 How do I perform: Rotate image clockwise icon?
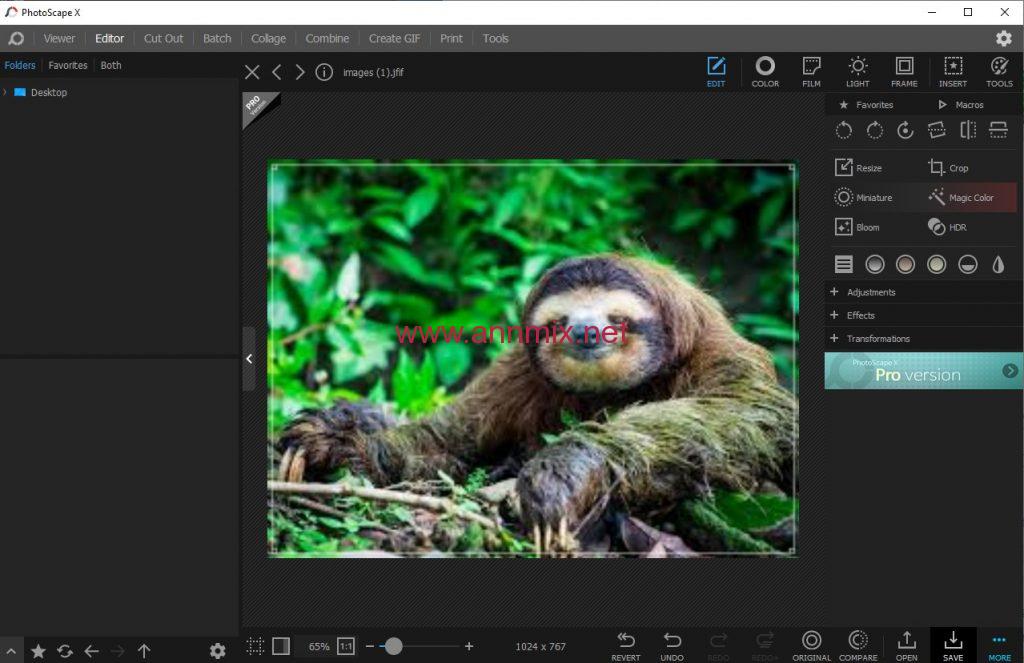(874, 131)
